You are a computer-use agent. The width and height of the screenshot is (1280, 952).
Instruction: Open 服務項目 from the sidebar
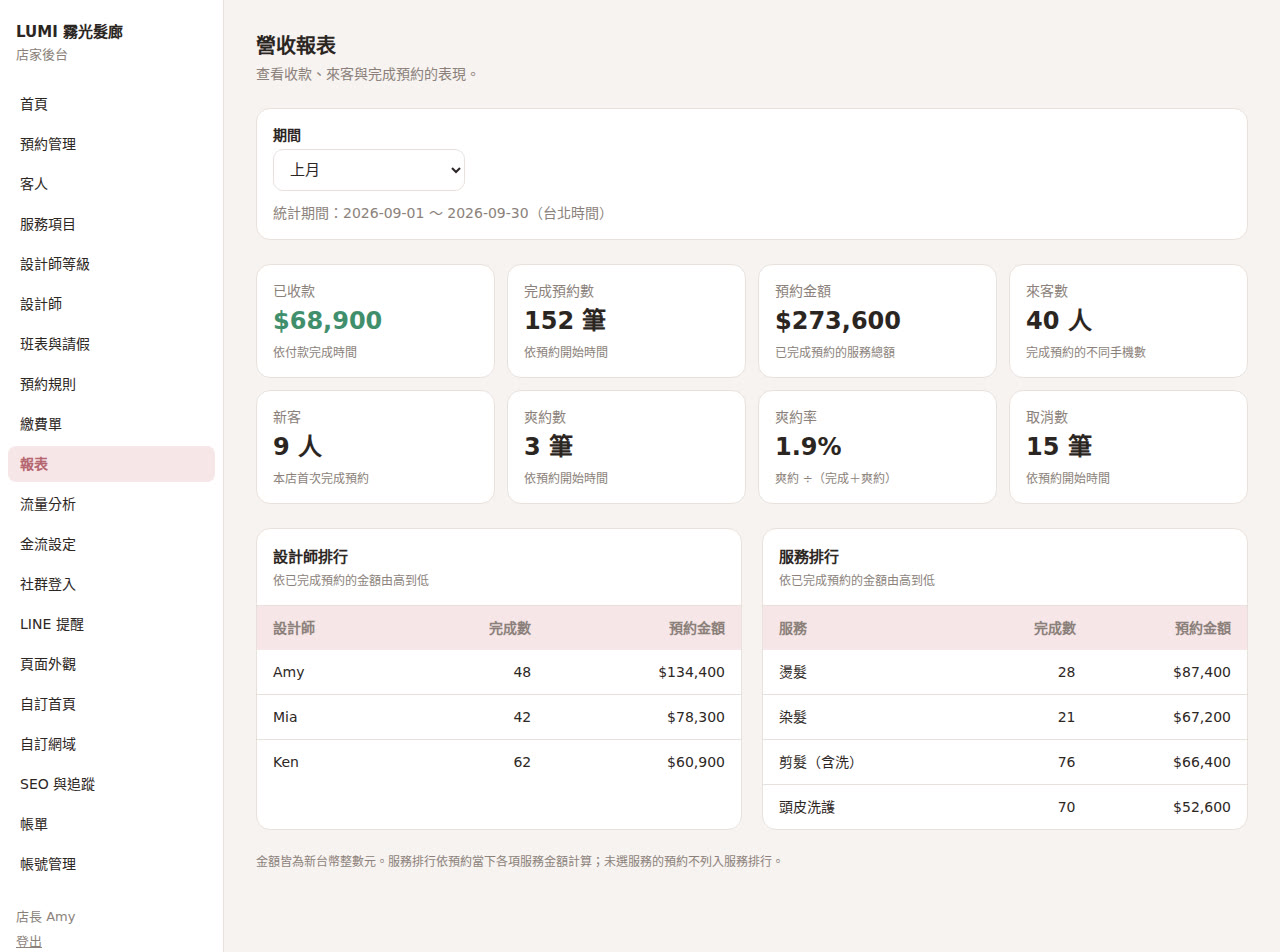(111, 224)
